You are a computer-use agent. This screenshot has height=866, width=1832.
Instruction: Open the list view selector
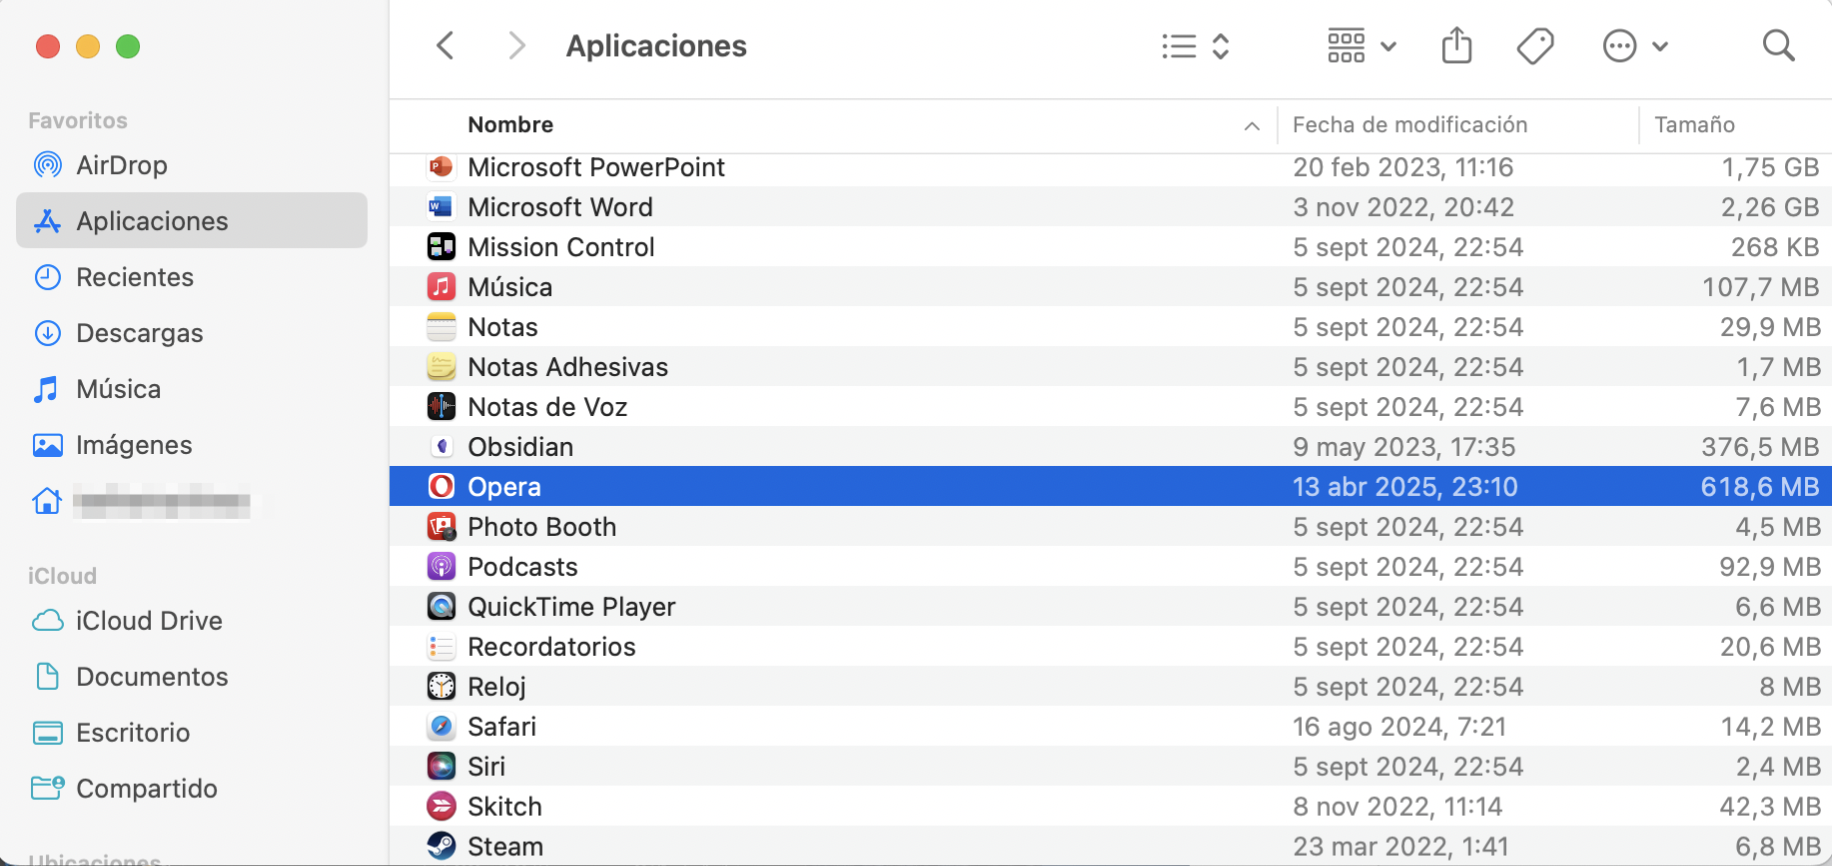coord(1195,46)
